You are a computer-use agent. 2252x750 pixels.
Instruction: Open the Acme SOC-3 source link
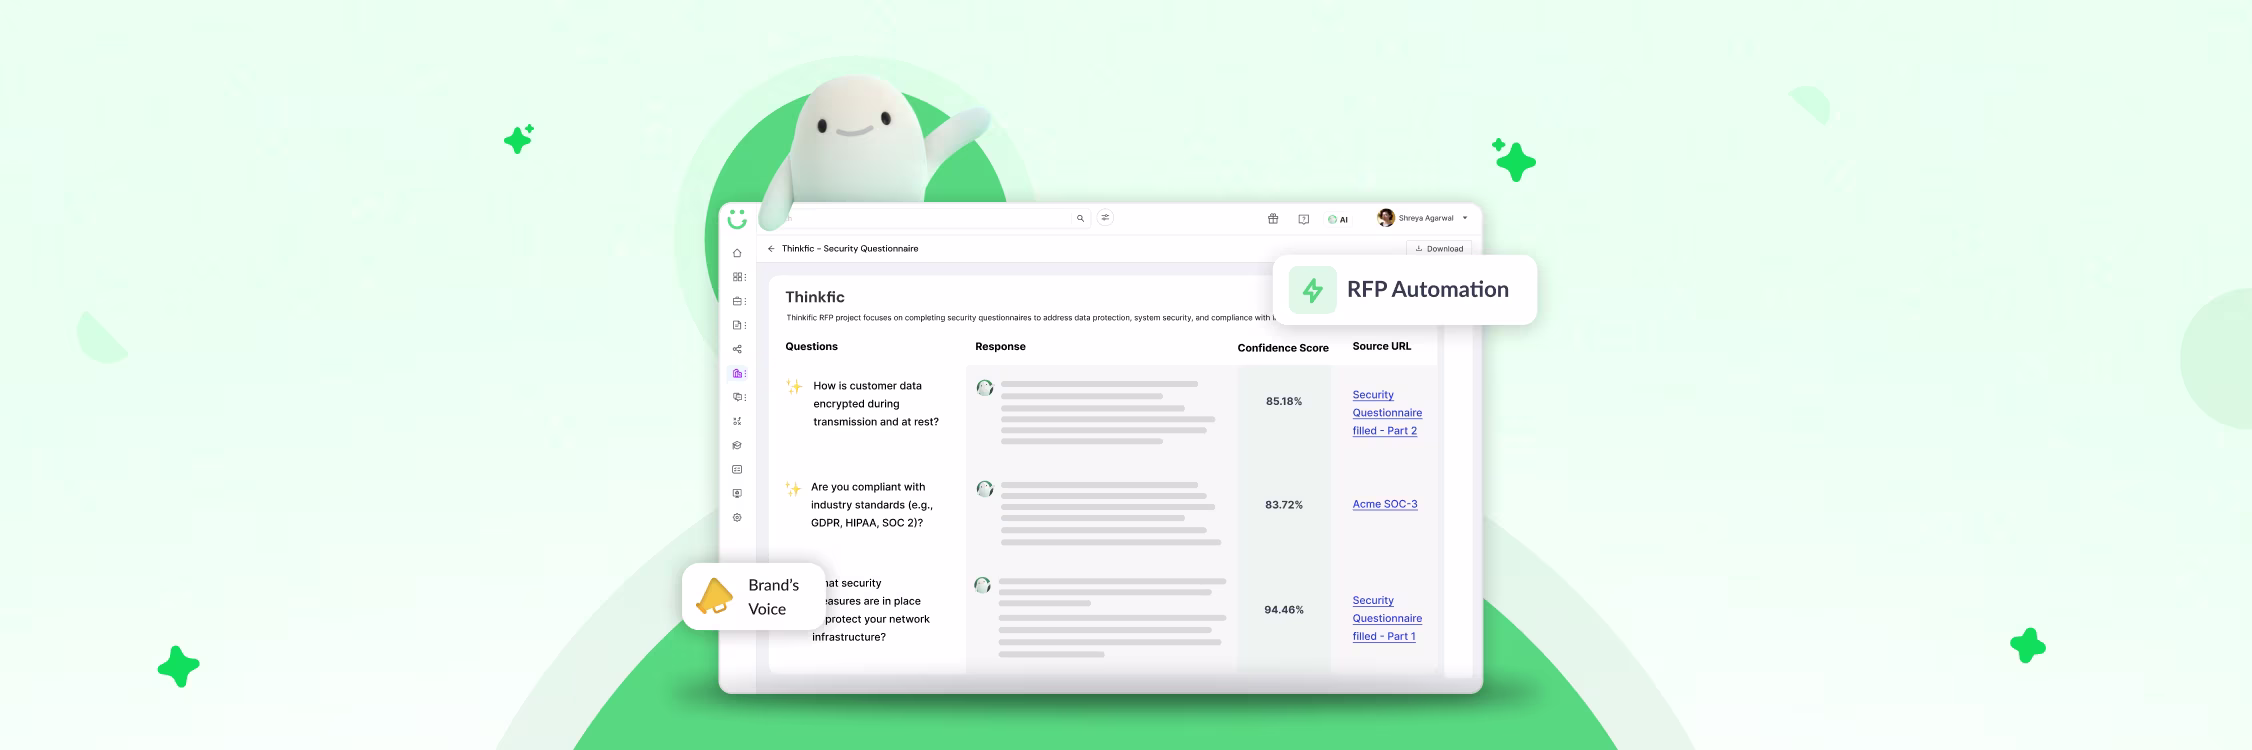[1385, 504]
